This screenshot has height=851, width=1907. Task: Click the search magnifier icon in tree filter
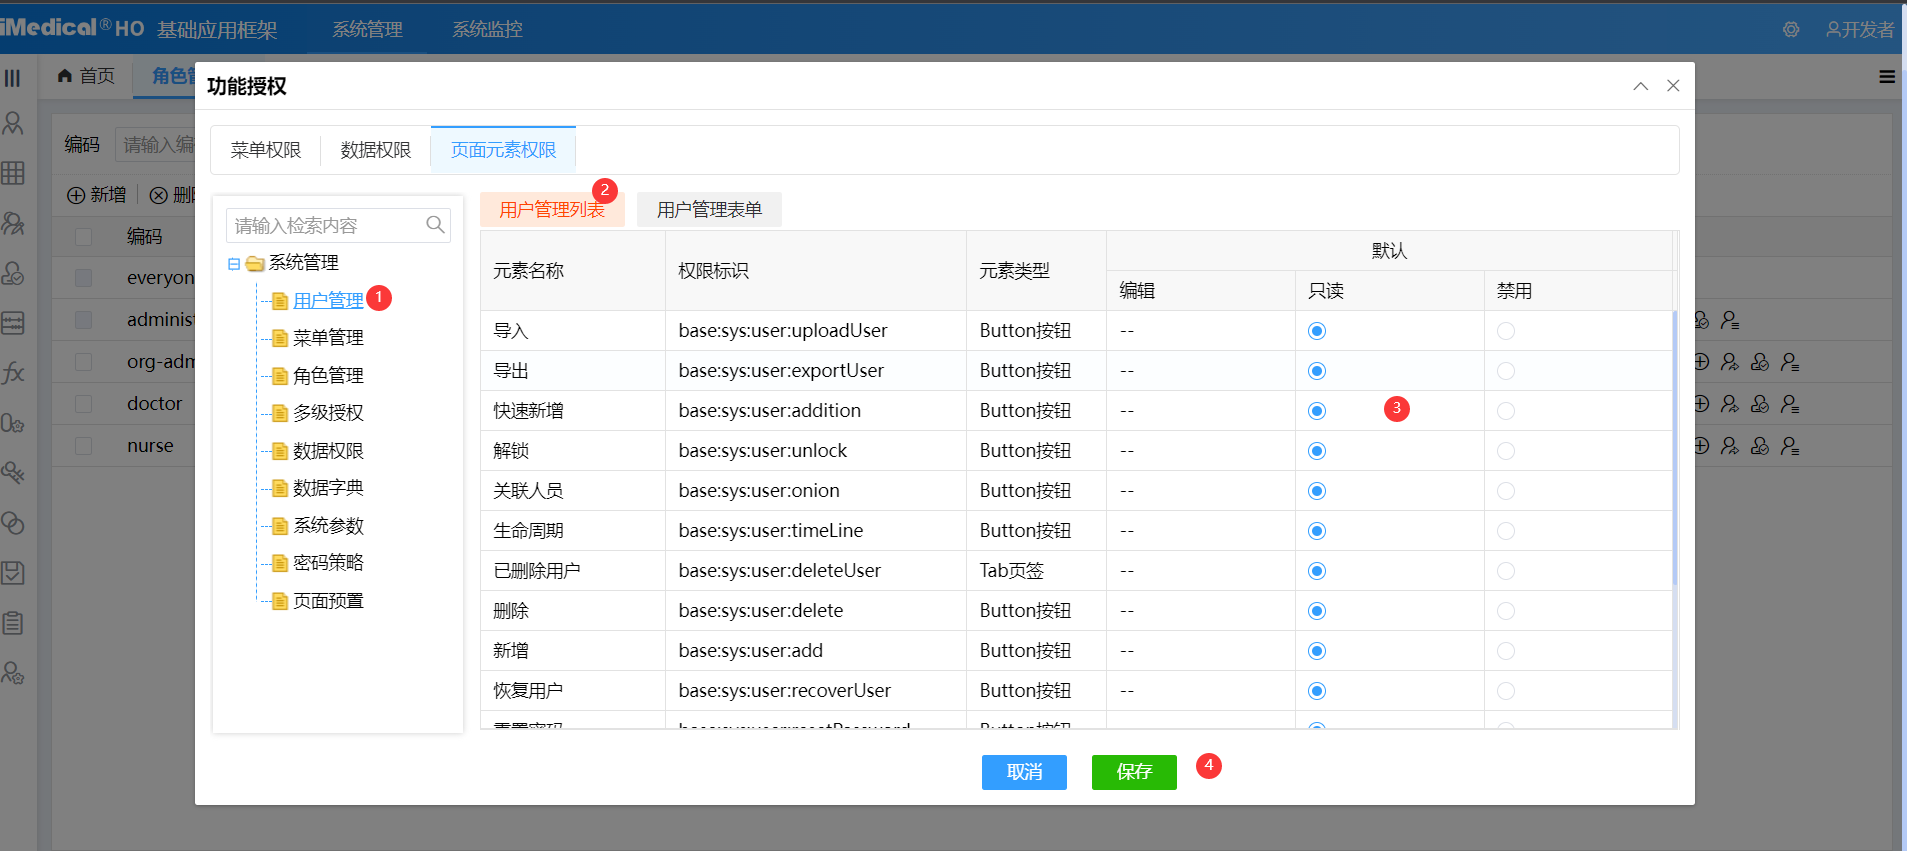[435, 225]
